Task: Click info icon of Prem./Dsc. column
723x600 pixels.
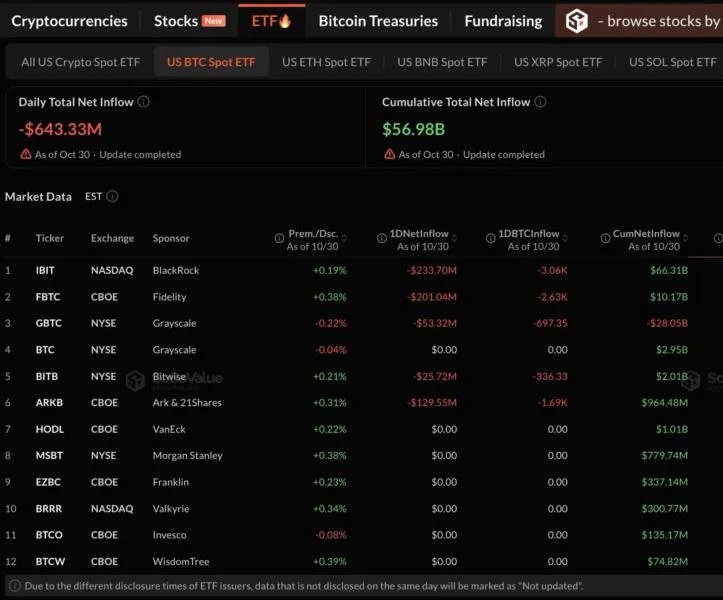Action: (x=279, y=238)
